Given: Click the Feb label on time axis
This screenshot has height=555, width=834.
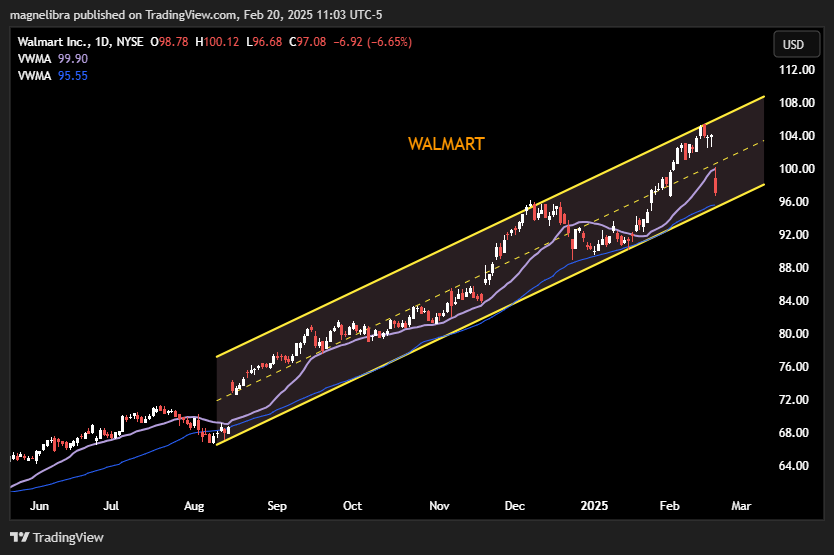Looking at the screenshot, I should (x=670, y=506).
